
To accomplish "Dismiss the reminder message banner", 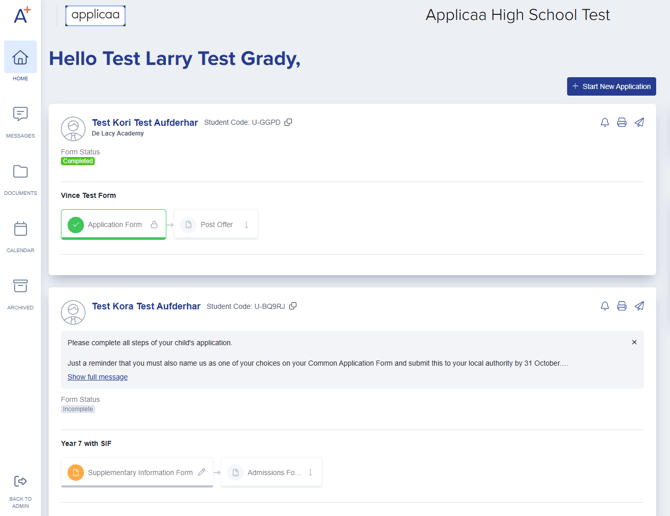I will click(634, 342).
